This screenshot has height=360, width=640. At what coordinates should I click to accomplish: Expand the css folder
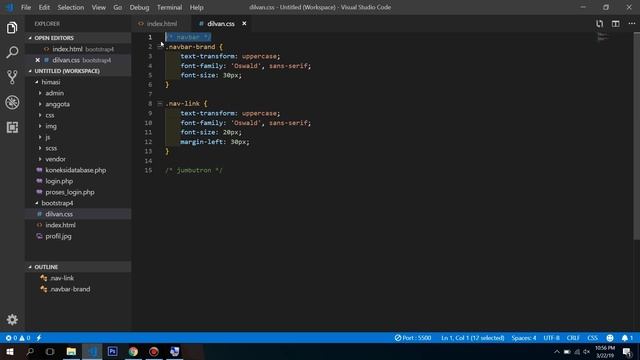(40, 115)
